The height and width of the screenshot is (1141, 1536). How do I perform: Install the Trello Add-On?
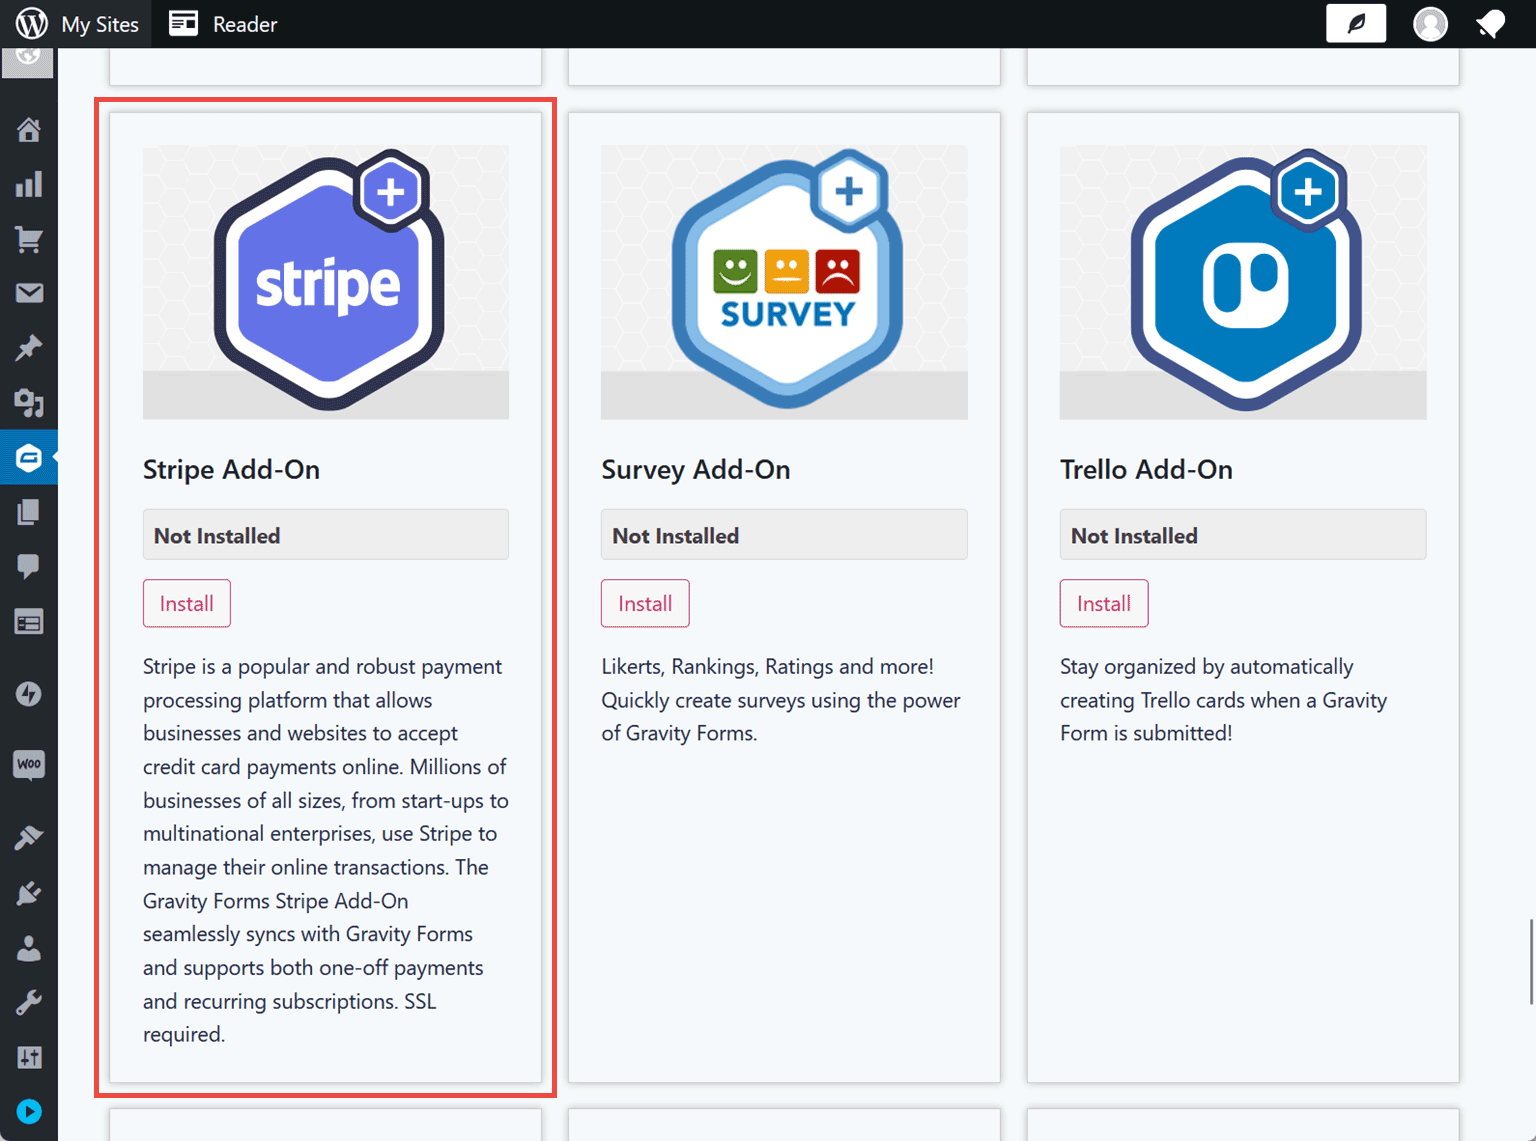(1104, 603)
